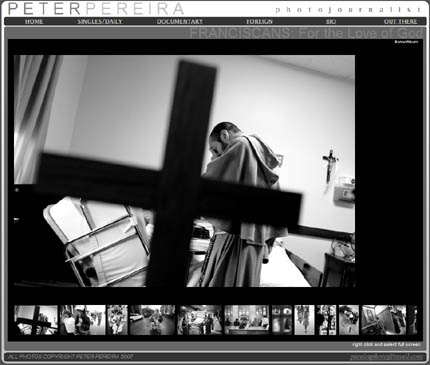Select ninth narrow thumbnail in strip
This screenshot has width=430, height=365.
pyautogui.click(x=326, y=320)
